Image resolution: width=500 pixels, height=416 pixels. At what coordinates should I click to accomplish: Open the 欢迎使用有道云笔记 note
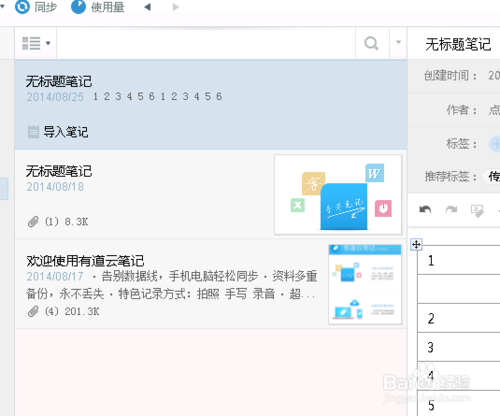210,284
